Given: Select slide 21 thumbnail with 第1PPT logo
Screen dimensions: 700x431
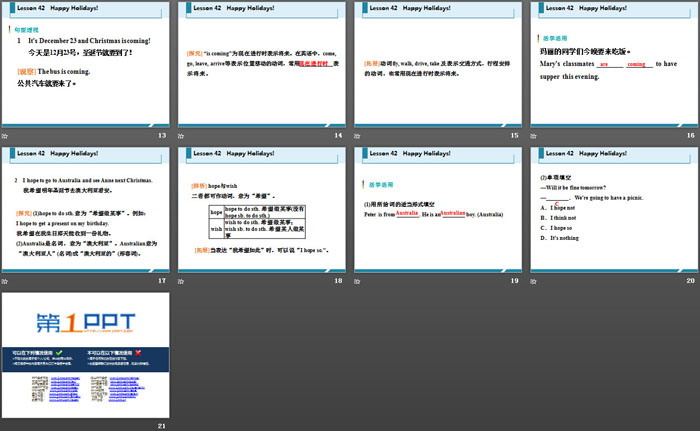Looking at the screenshot, I should pos(86,355).
